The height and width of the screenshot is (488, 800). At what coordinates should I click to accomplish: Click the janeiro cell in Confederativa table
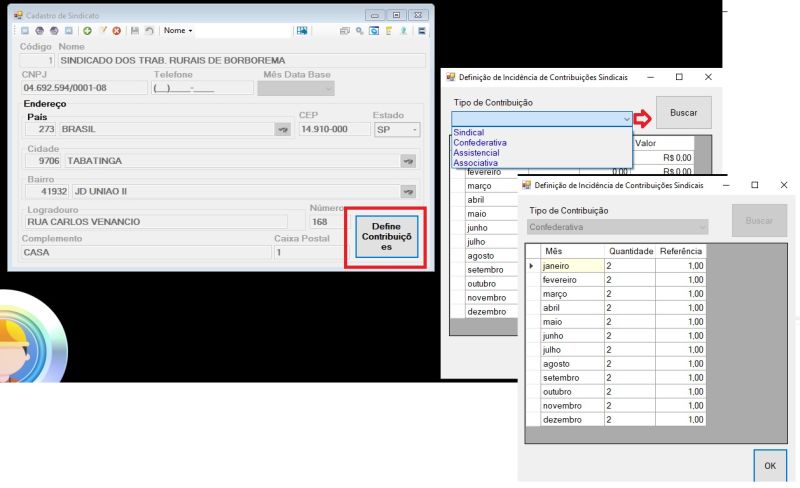(x=572, y=266)
